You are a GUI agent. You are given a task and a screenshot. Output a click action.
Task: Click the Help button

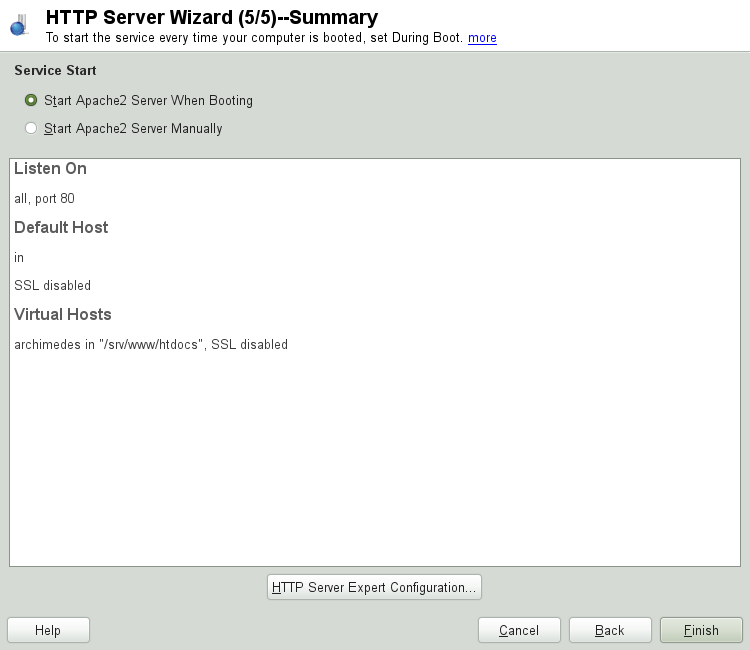(x=48, y=630)
